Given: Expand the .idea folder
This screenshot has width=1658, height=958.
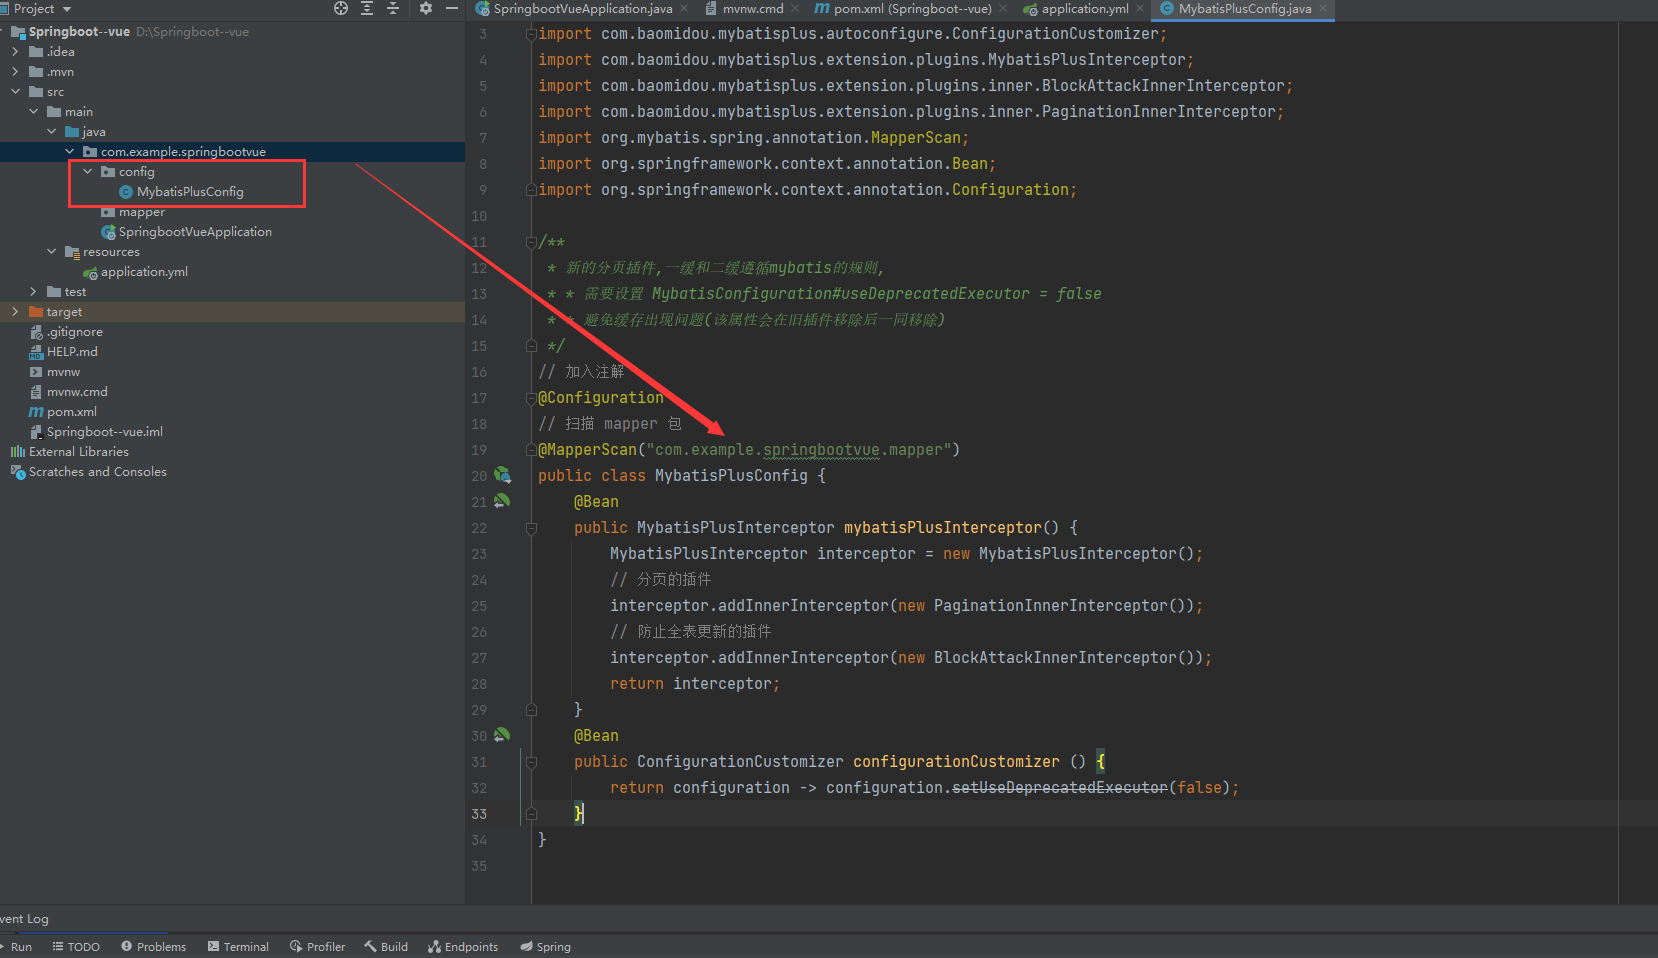Looking at the screenshot, I should (x=15, y=52).
